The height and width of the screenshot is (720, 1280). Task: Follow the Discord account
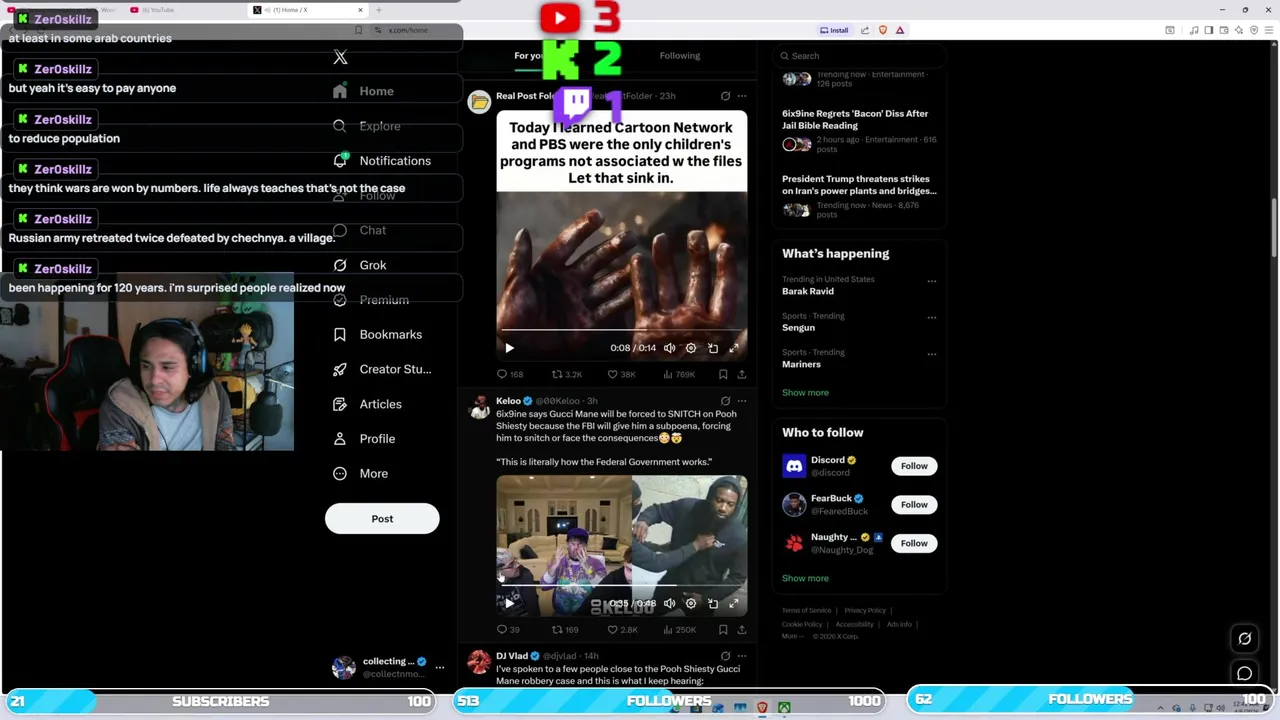click(914, 466)
